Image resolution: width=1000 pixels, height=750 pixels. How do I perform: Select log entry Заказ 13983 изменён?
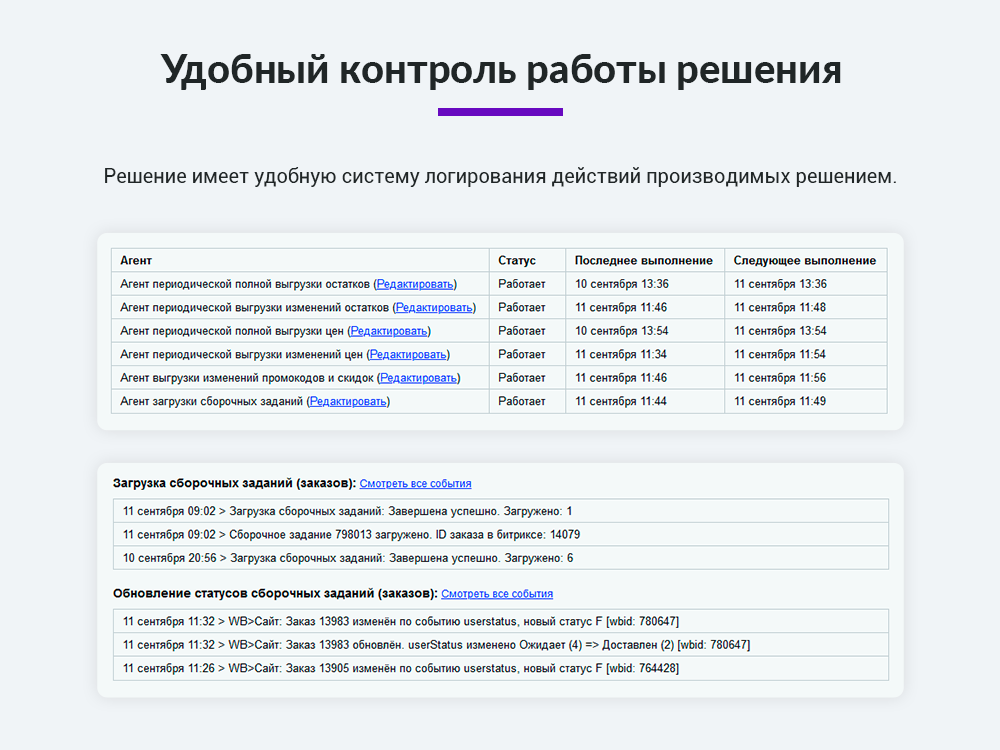(x=500, y=621)
